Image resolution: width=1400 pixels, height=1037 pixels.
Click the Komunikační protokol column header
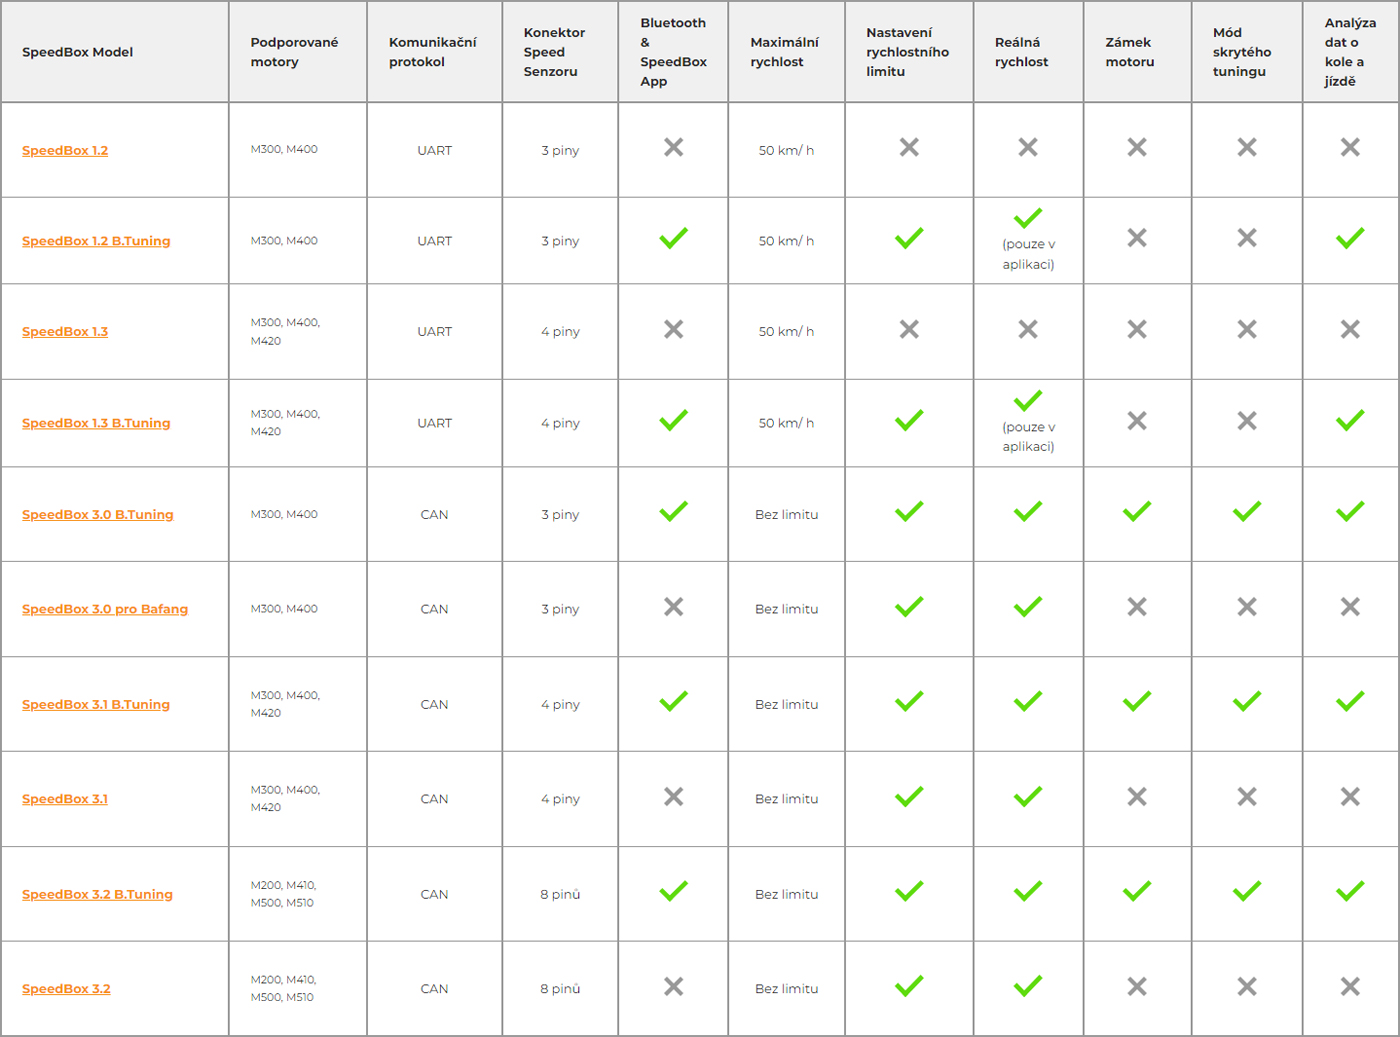coord(433,52)
